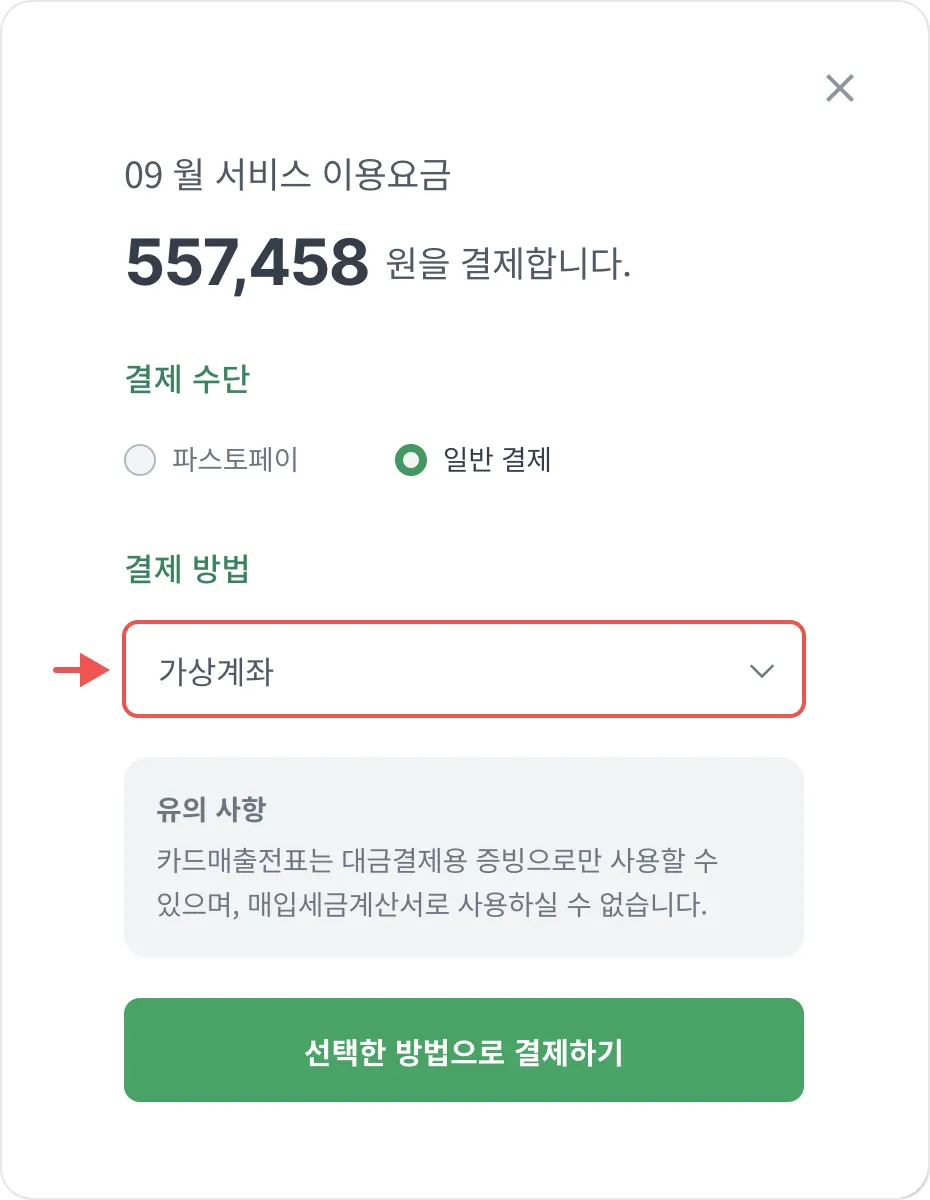Click the 일반 결제 option label
Viewport: 930px width, 1200px height.
[x=497, y=460]
